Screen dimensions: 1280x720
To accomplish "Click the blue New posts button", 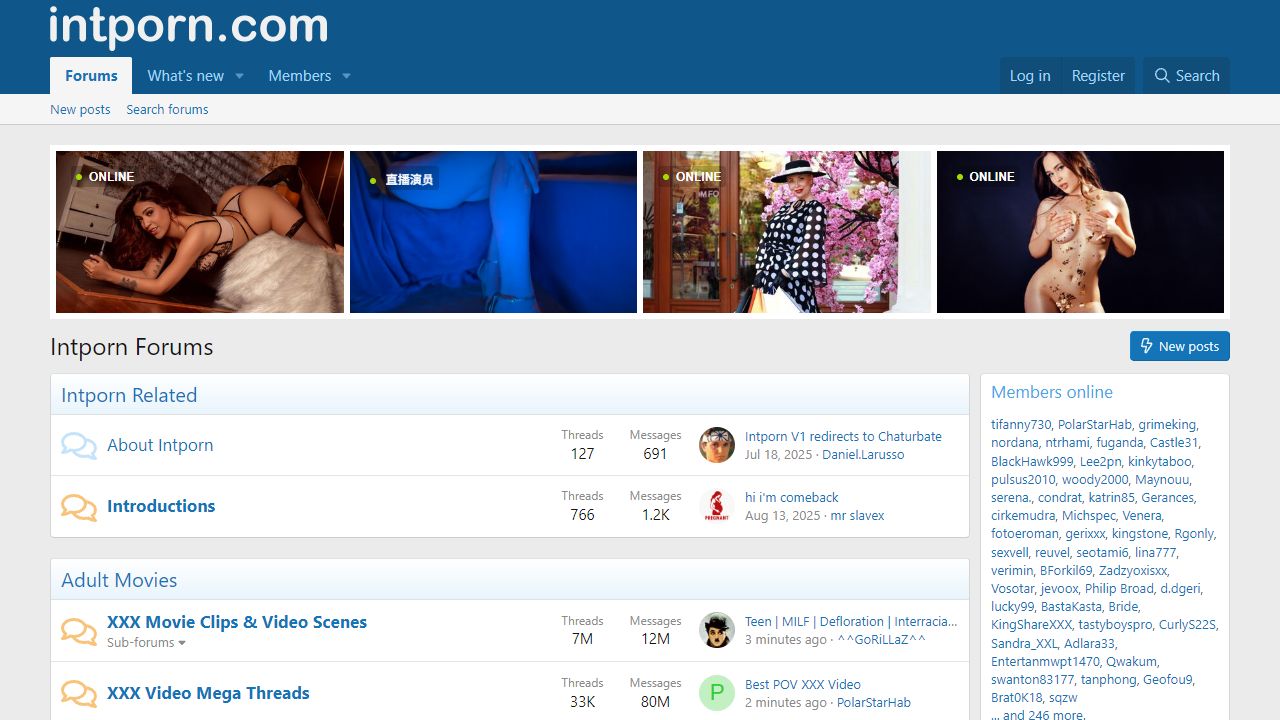I will click(1180, 346).
